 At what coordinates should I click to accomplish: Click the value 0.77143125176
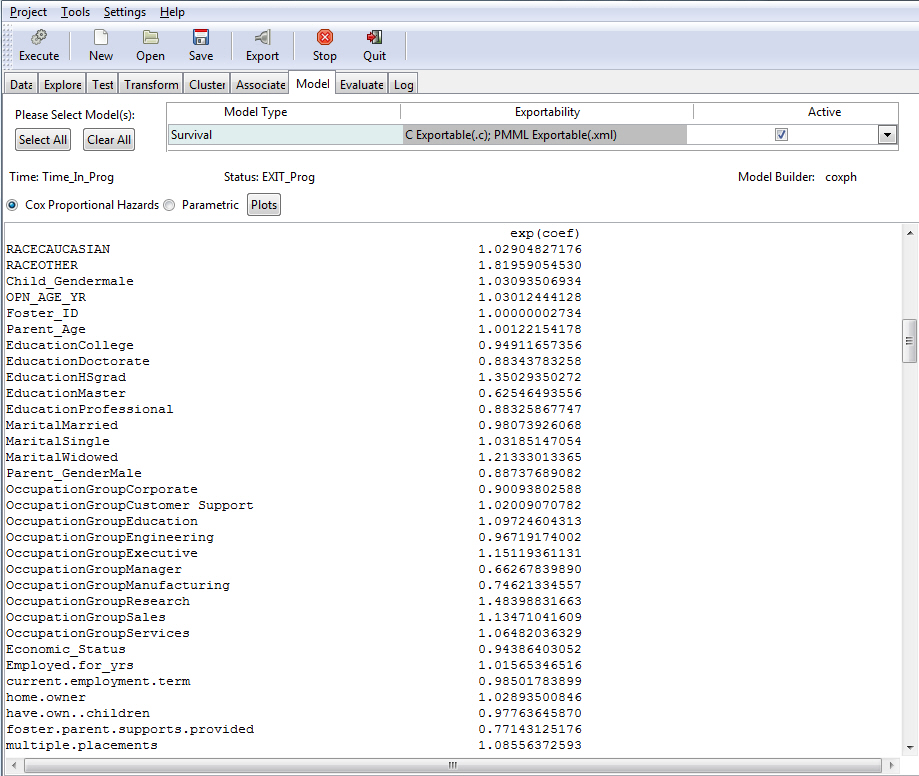(530, 729)
